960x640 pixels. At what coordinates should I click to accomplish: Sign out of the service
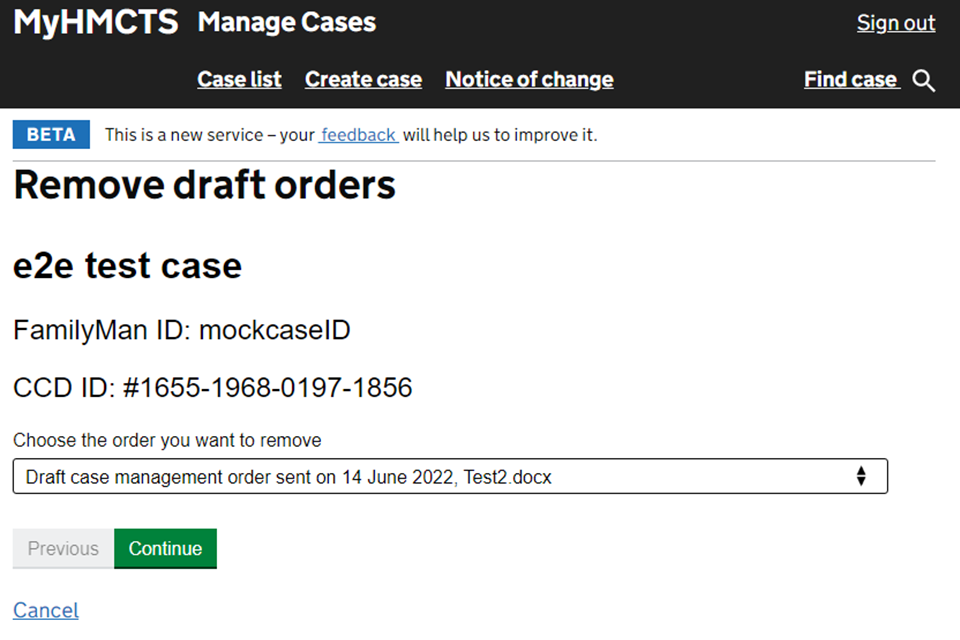pyautogui.click(x=895, y=23)
